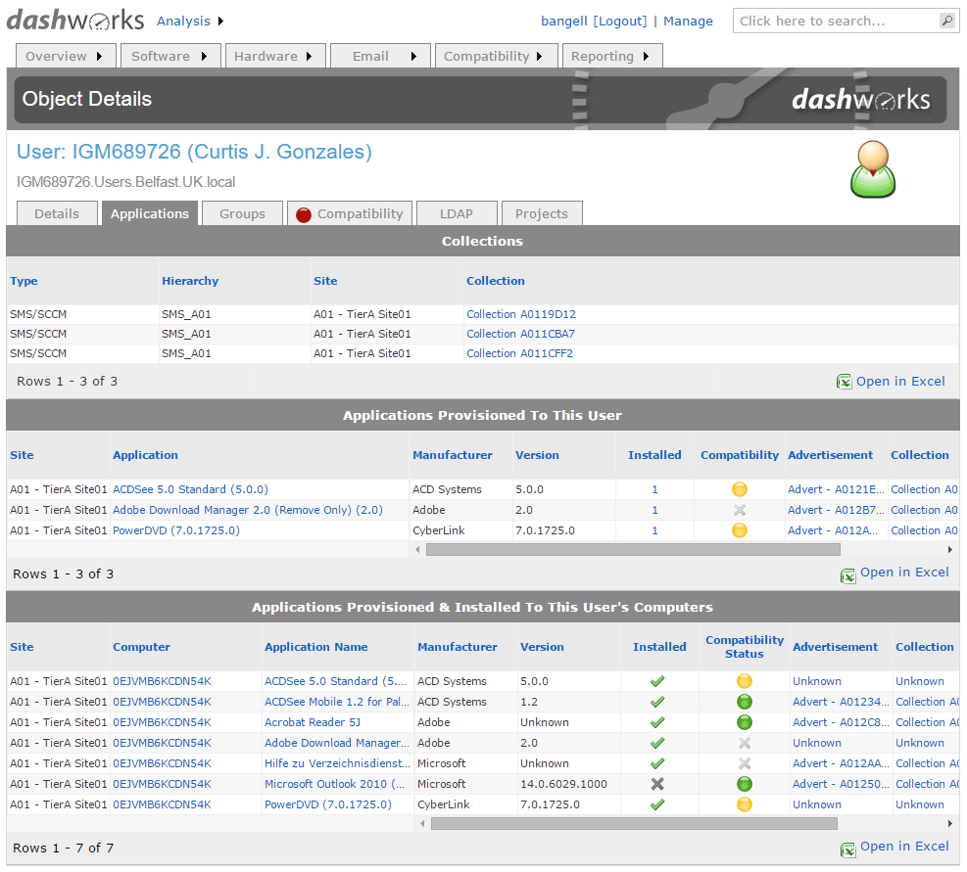Click installed checkmark for ACDSee Mobile 1.2
The height and width of the screenshot is (872, 967).
click(x=657, y=702)
